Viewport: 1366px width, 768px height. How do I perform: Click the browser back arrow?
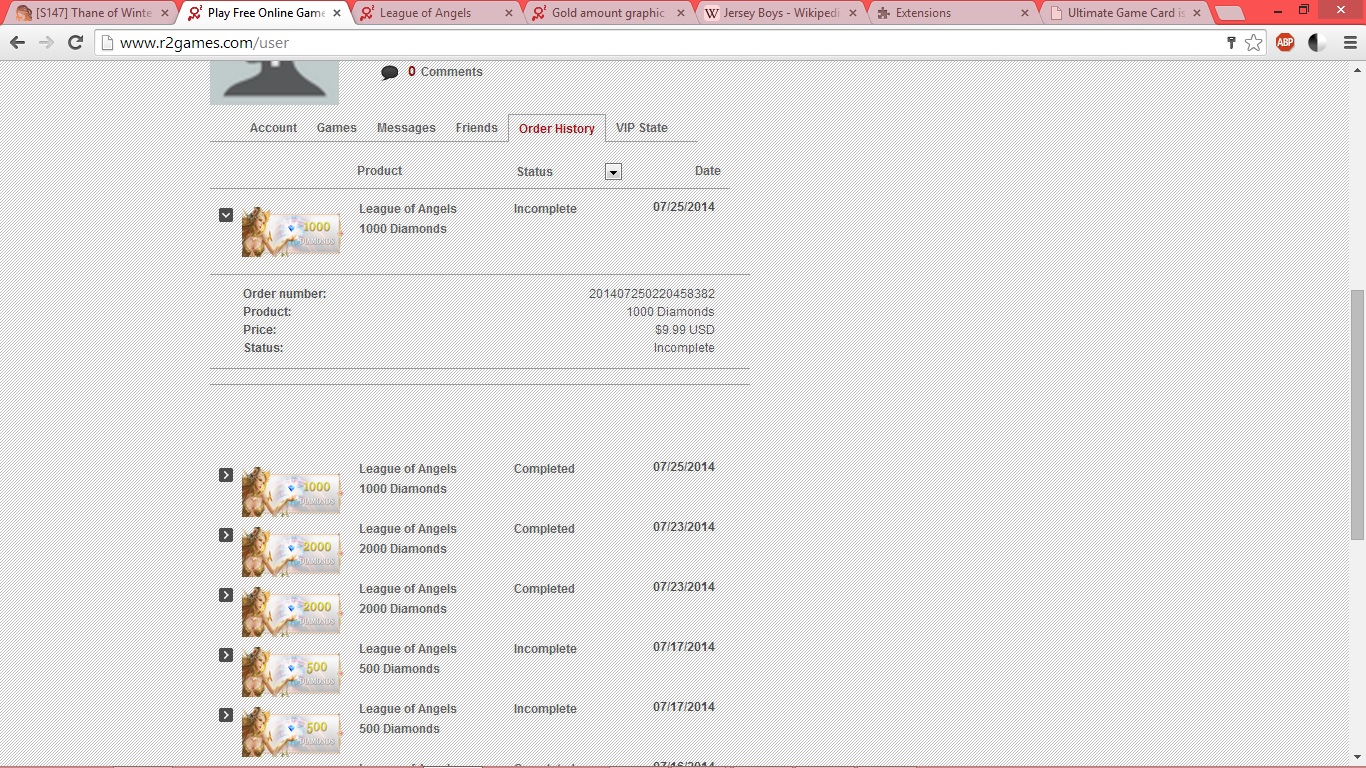click(17, 43)
